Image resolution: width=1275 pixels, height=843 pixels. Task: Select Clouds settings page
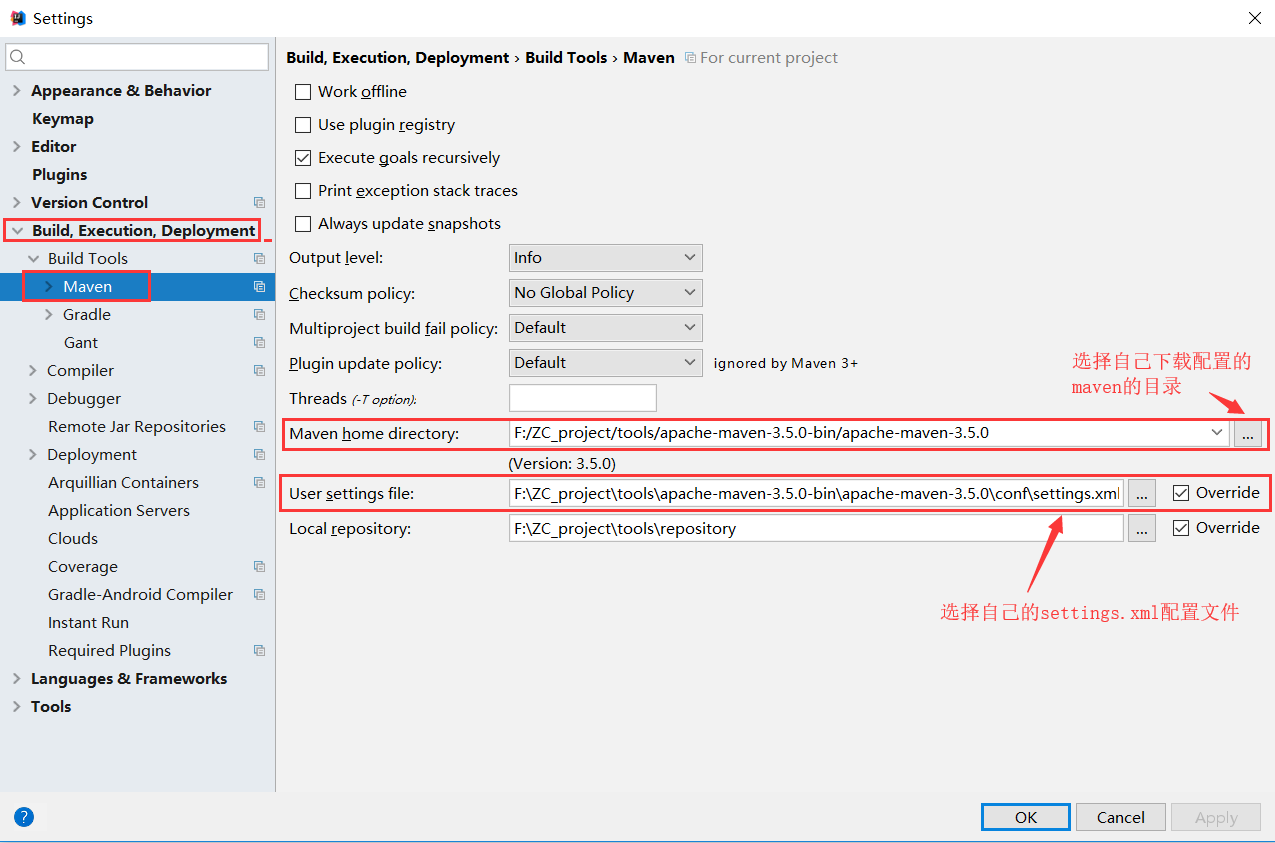coord(73,538)
